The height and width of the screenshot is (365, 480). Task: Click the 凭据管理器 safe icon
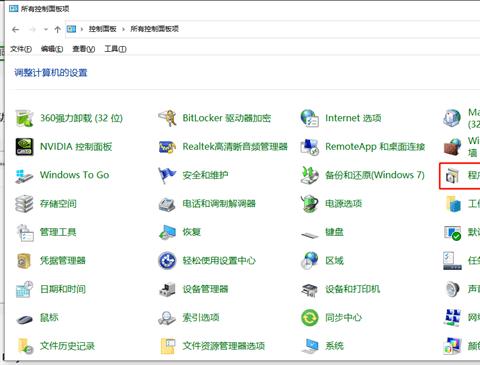pyautogui.click(x=24, y=261)
